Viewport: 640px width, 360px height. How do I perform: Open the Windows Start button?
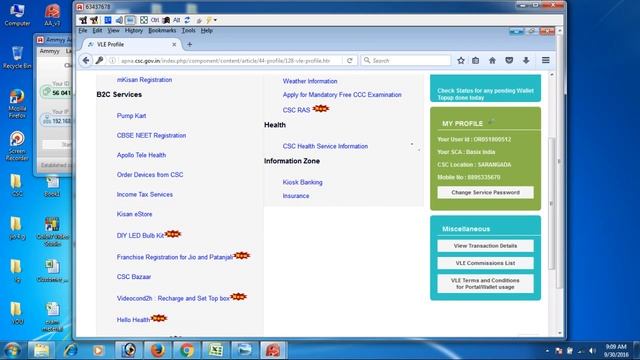(12, 350)
